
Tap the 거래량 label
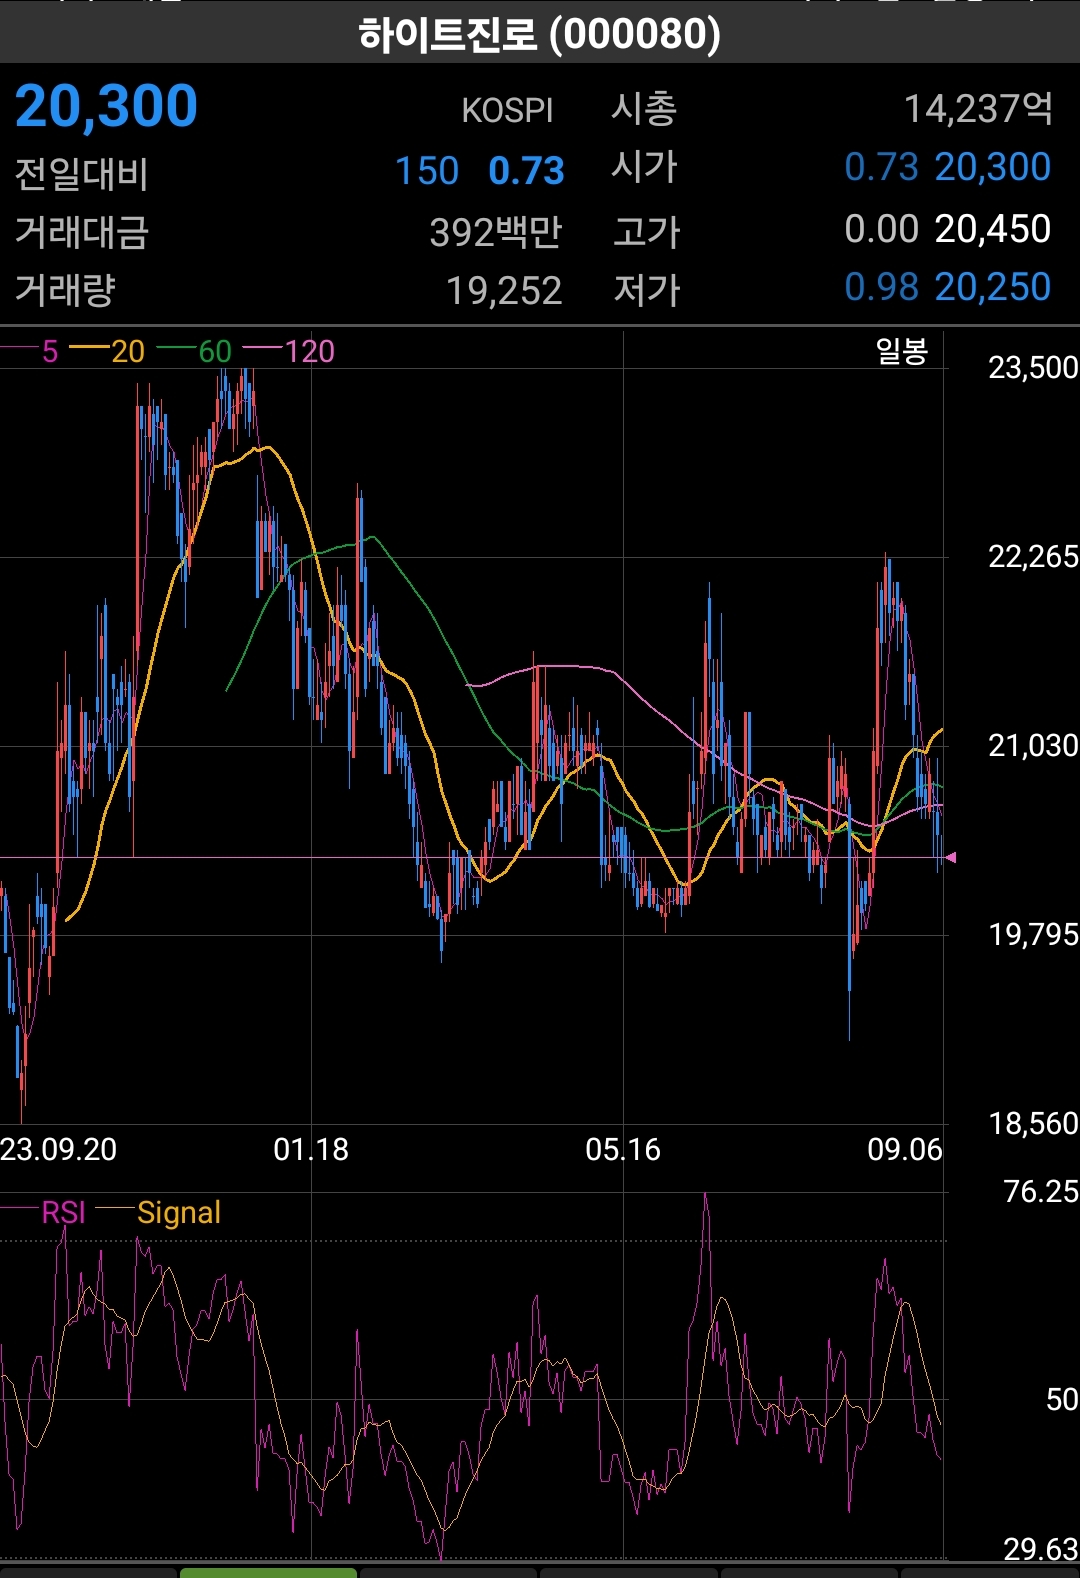(x=66, y=290)
